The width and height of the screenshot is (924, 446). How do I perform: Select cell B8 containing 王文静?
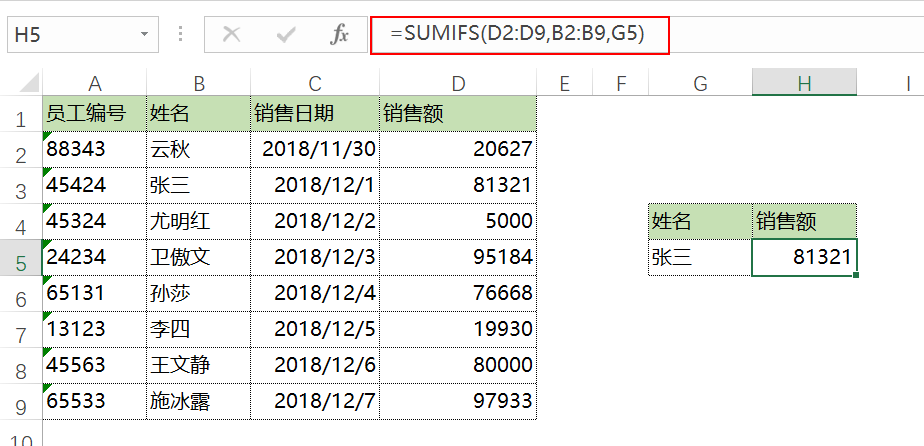199,366
